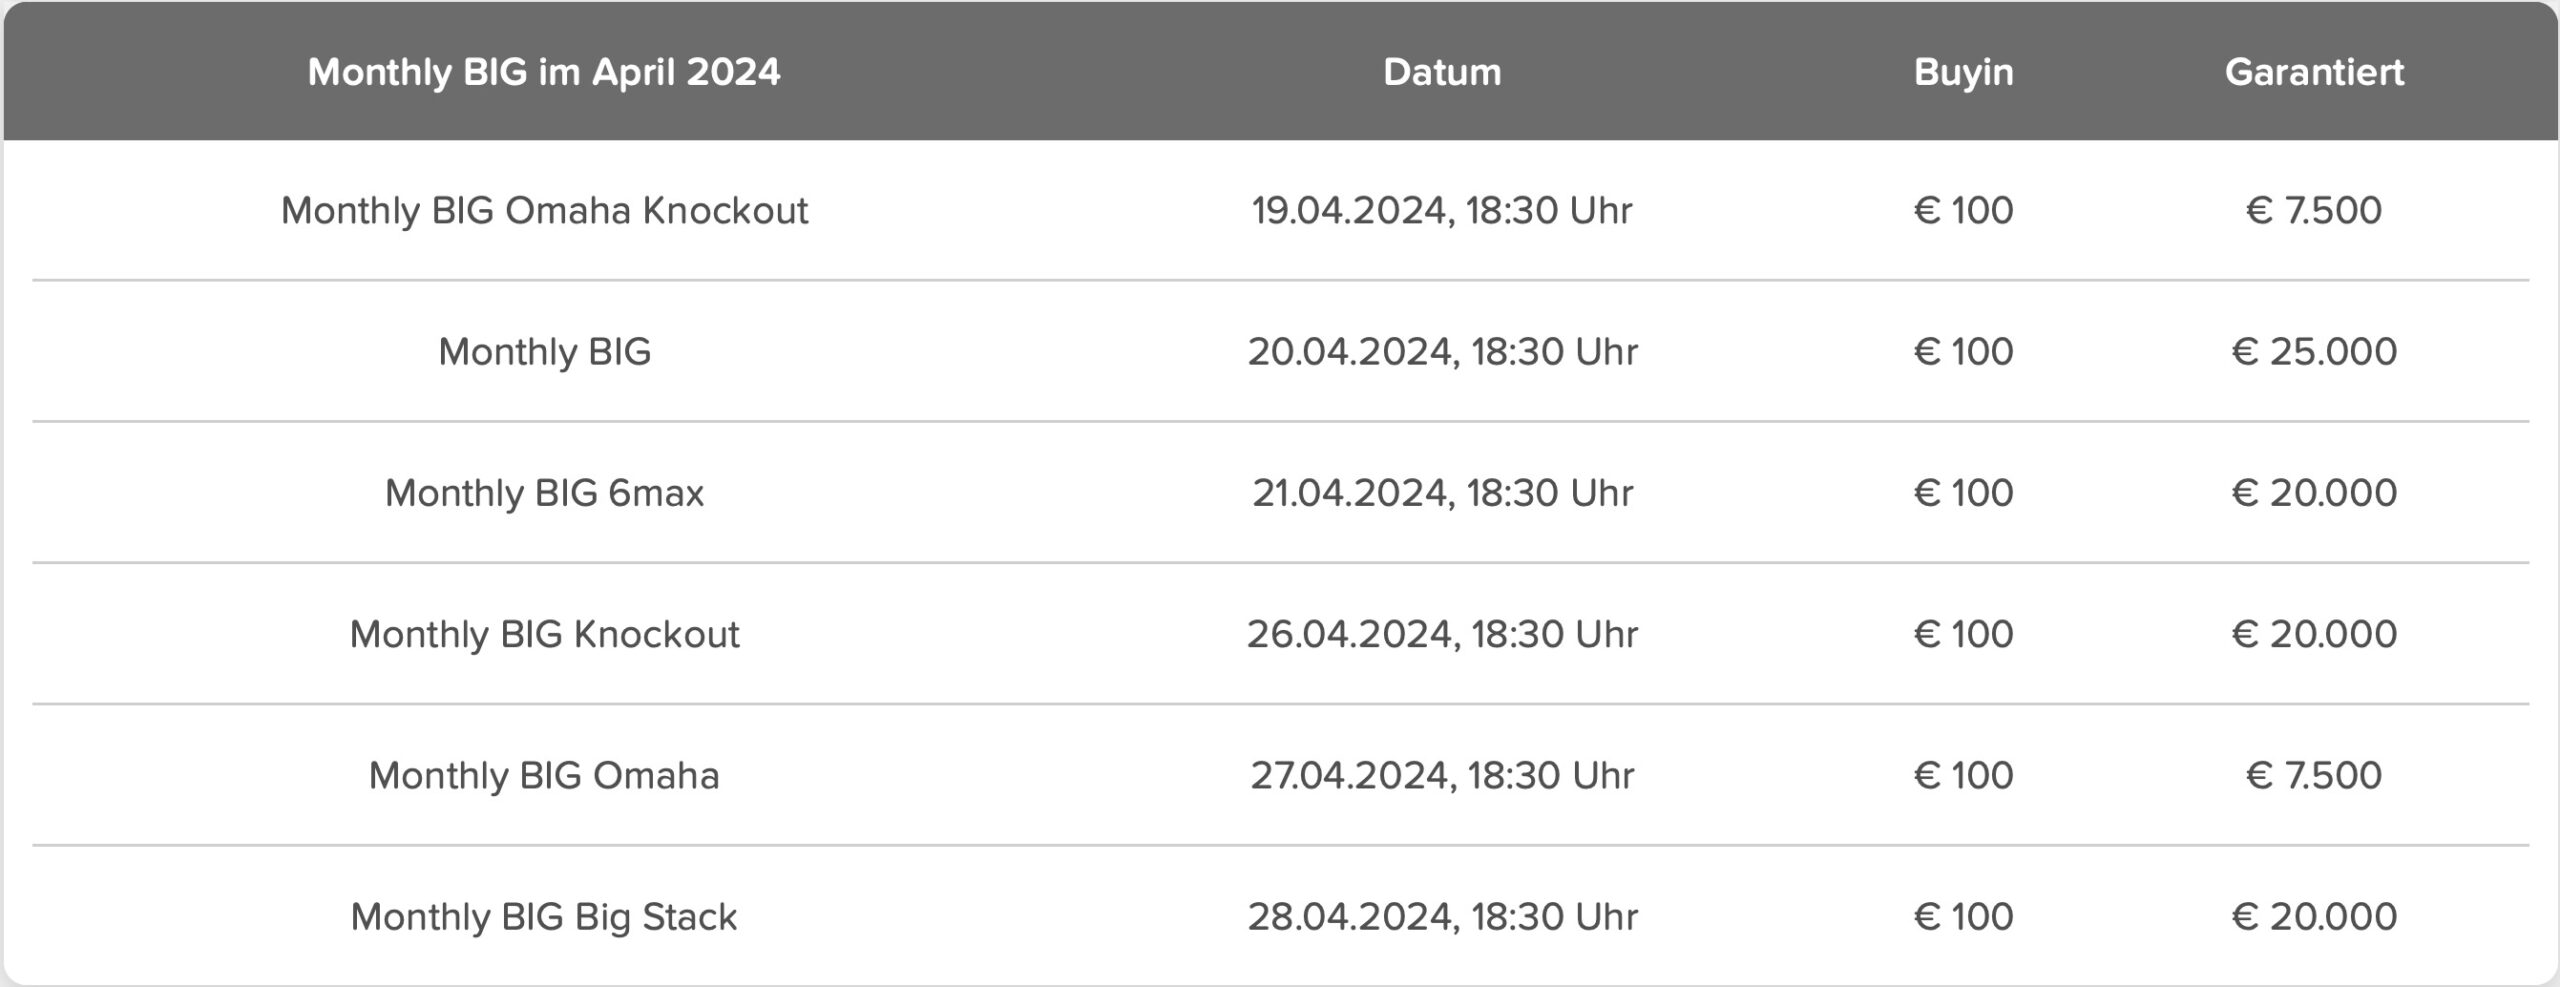The width and height of the screenshot is (2560, 987).
Task: Click the 'Monthly BIG im April 2024' column header
Action: 544,72
